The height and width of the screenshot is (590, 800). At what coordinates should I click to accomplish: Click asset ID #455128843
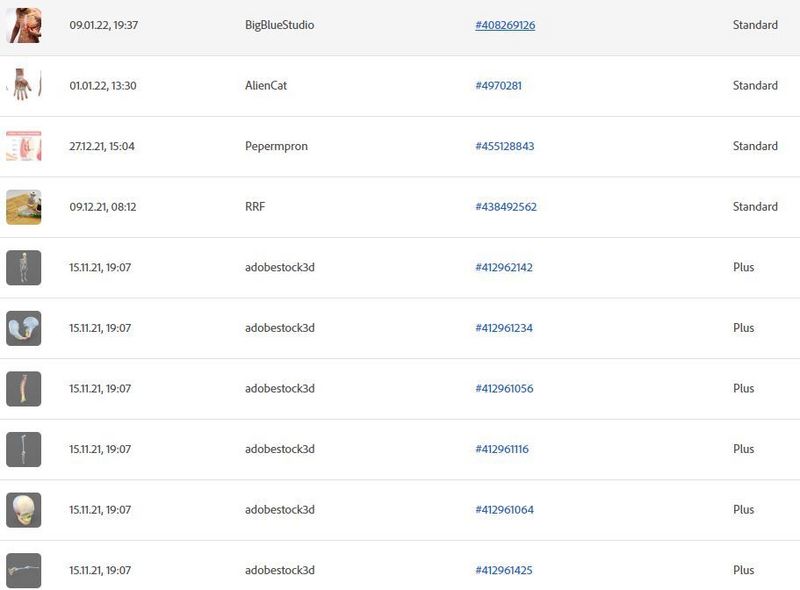(x=505, y=146)
